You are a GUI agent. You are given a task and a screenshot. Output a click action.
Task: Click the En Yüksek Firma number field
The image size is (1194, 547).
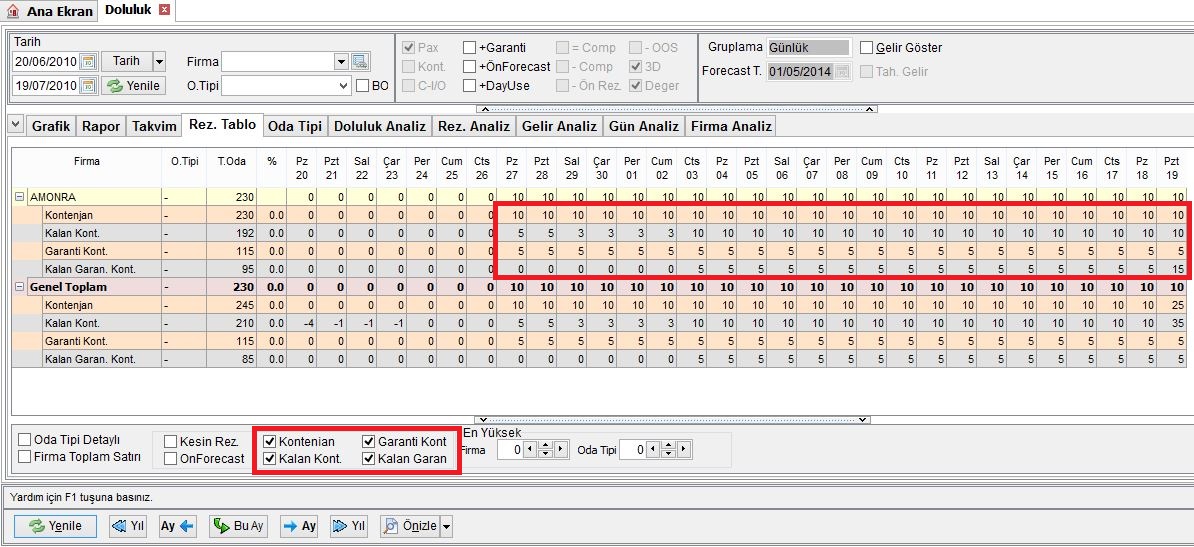509,449
